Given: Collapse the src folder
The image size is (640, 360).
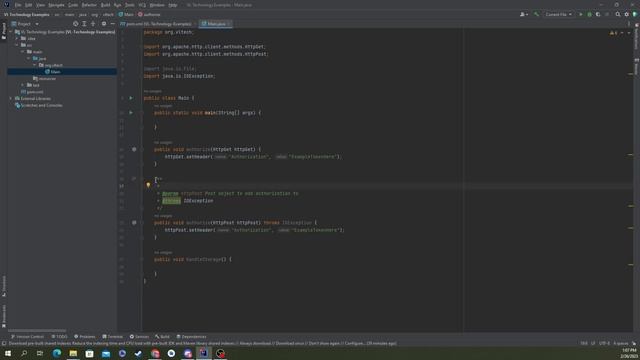Looking at the screenshot, I should pyautogui.click(x=17, y=45).
